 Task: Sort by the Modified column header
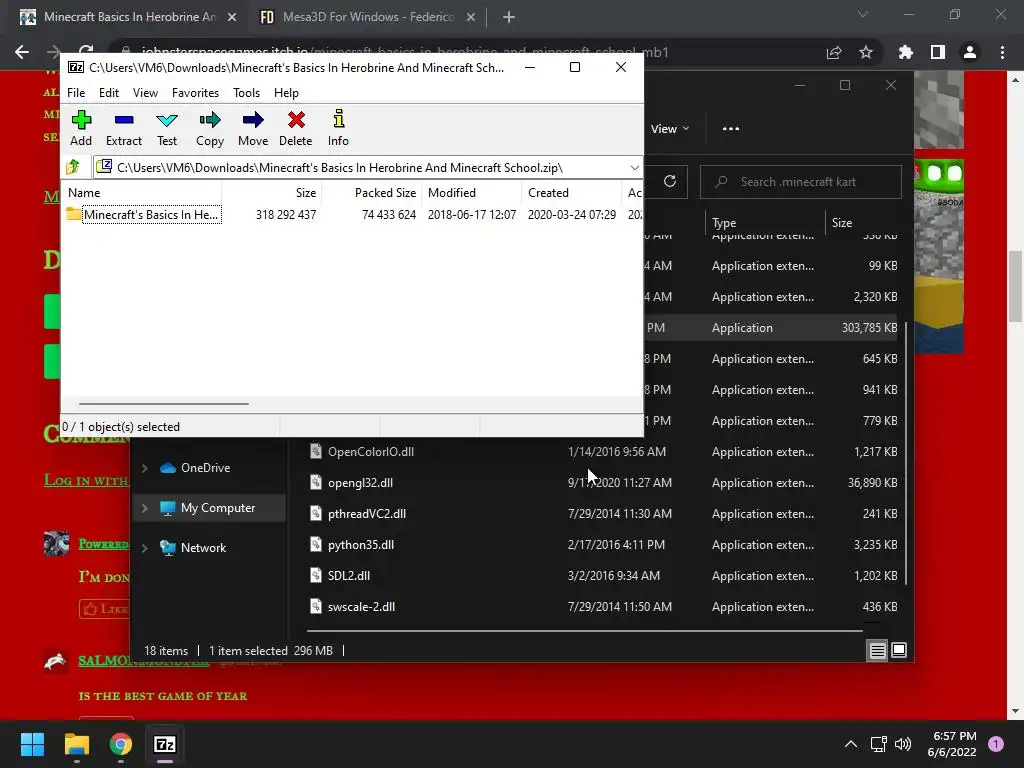[x=472, y=193]
